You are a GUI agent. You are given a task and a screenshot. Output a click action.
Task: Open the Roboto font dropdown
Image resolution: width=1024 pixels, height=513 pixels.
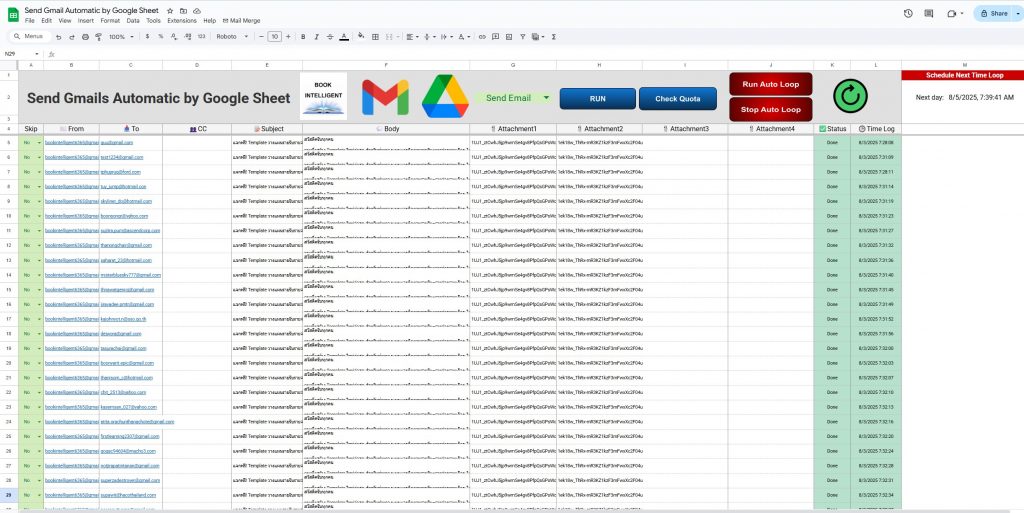232,37
